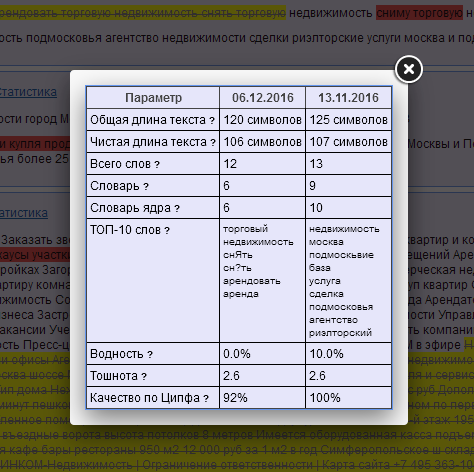Show help for Качество по Ципфа
This screenshot has height=472, width=474.
click(206, 399)
